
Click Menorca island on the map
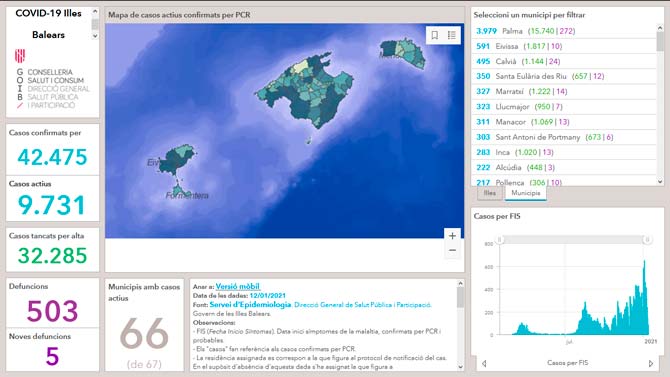coord(402,52)
